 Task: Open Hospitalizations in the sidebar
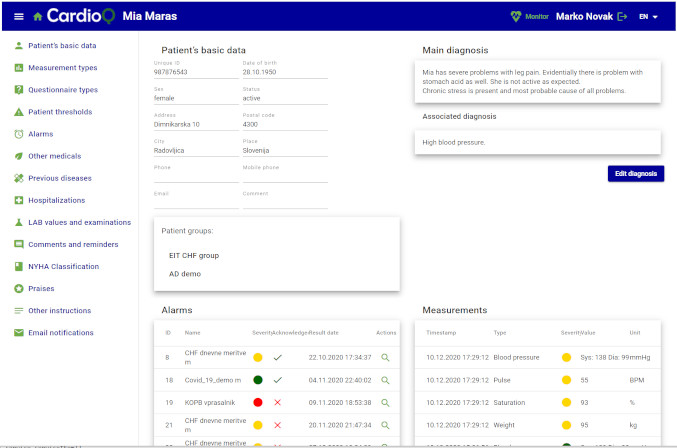click(x=57, y=200)
